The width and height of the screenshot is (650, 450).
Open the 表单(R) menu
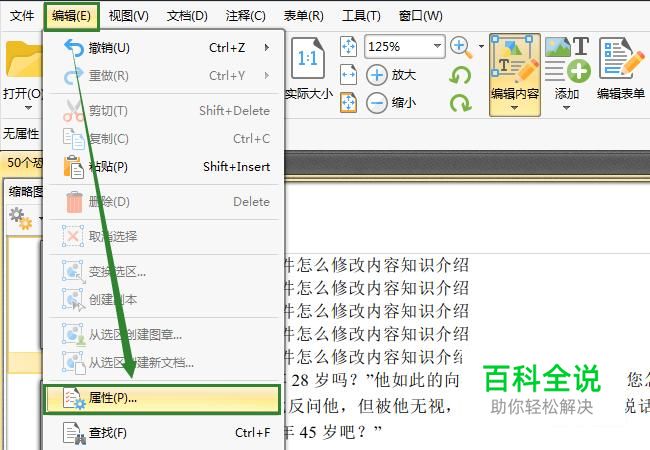(x=303, y=16)
